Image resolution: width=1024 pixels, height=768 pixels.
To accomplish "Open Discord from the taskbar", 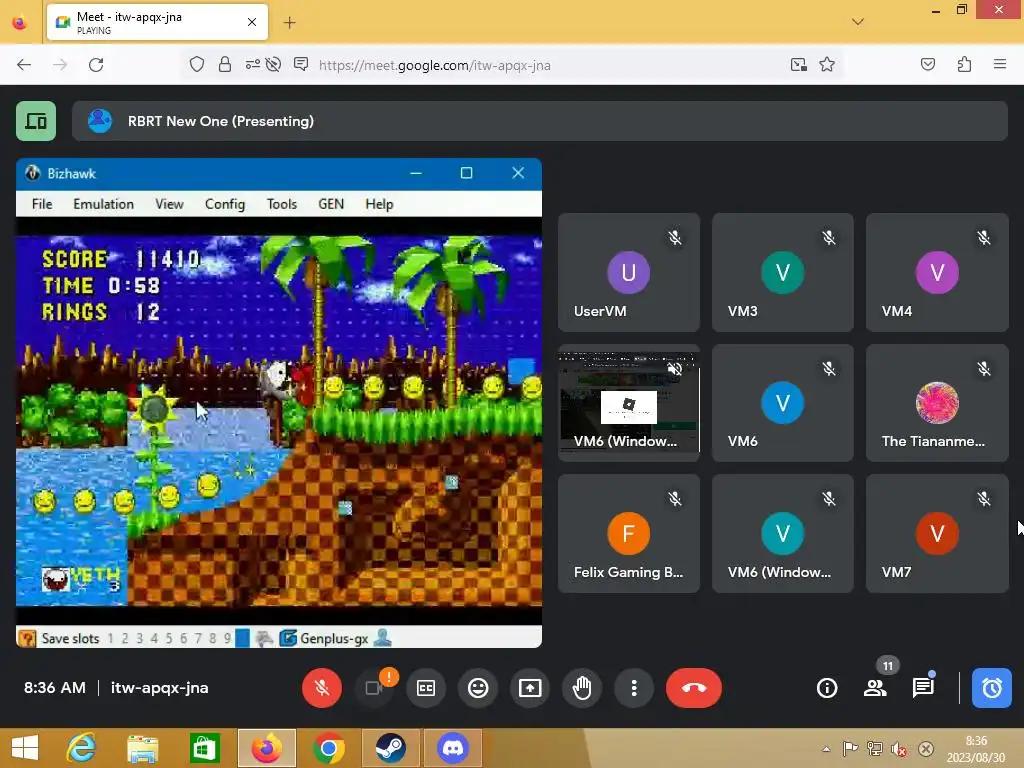I will pos(453,748).
